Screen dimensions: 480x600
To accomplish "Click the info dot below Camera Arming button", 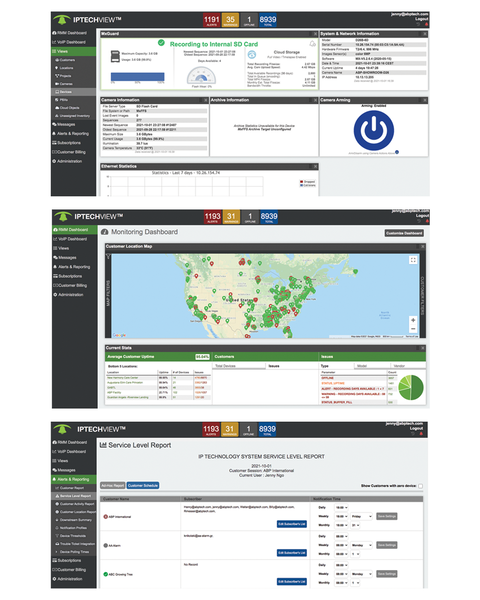I will [x=397, y=152].
